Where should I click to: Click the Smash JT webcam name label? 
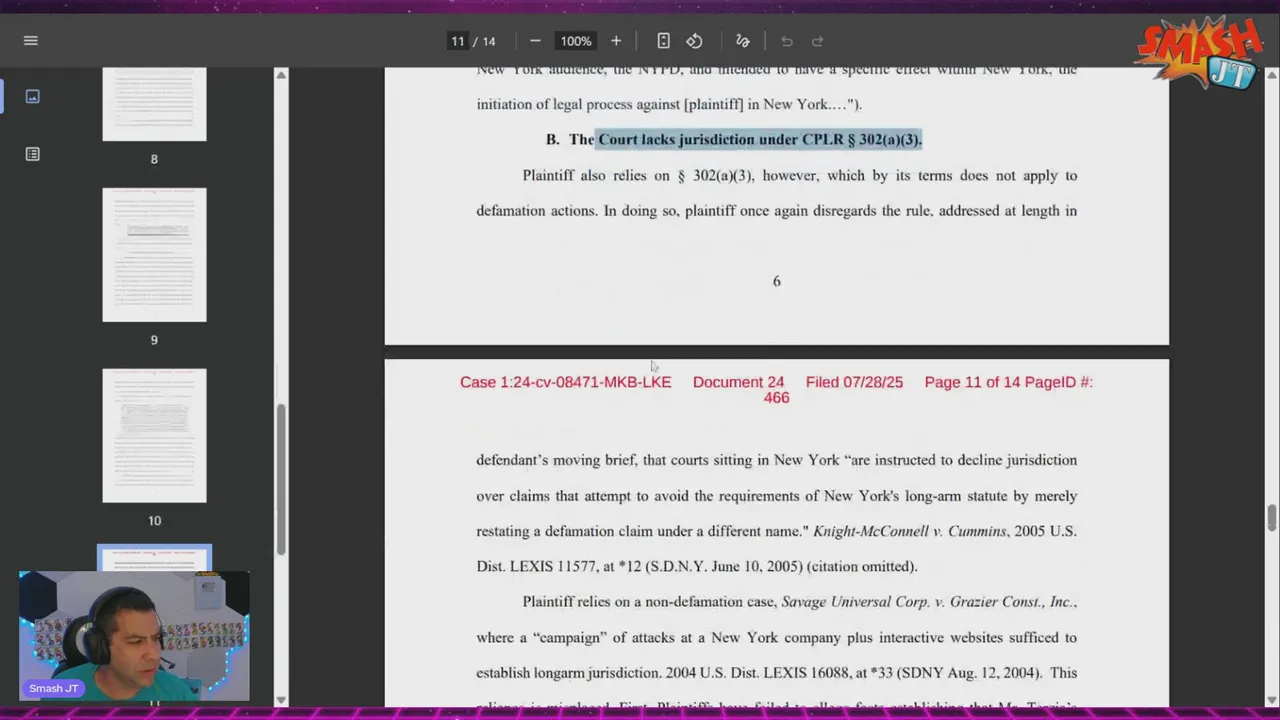(54, 688)
